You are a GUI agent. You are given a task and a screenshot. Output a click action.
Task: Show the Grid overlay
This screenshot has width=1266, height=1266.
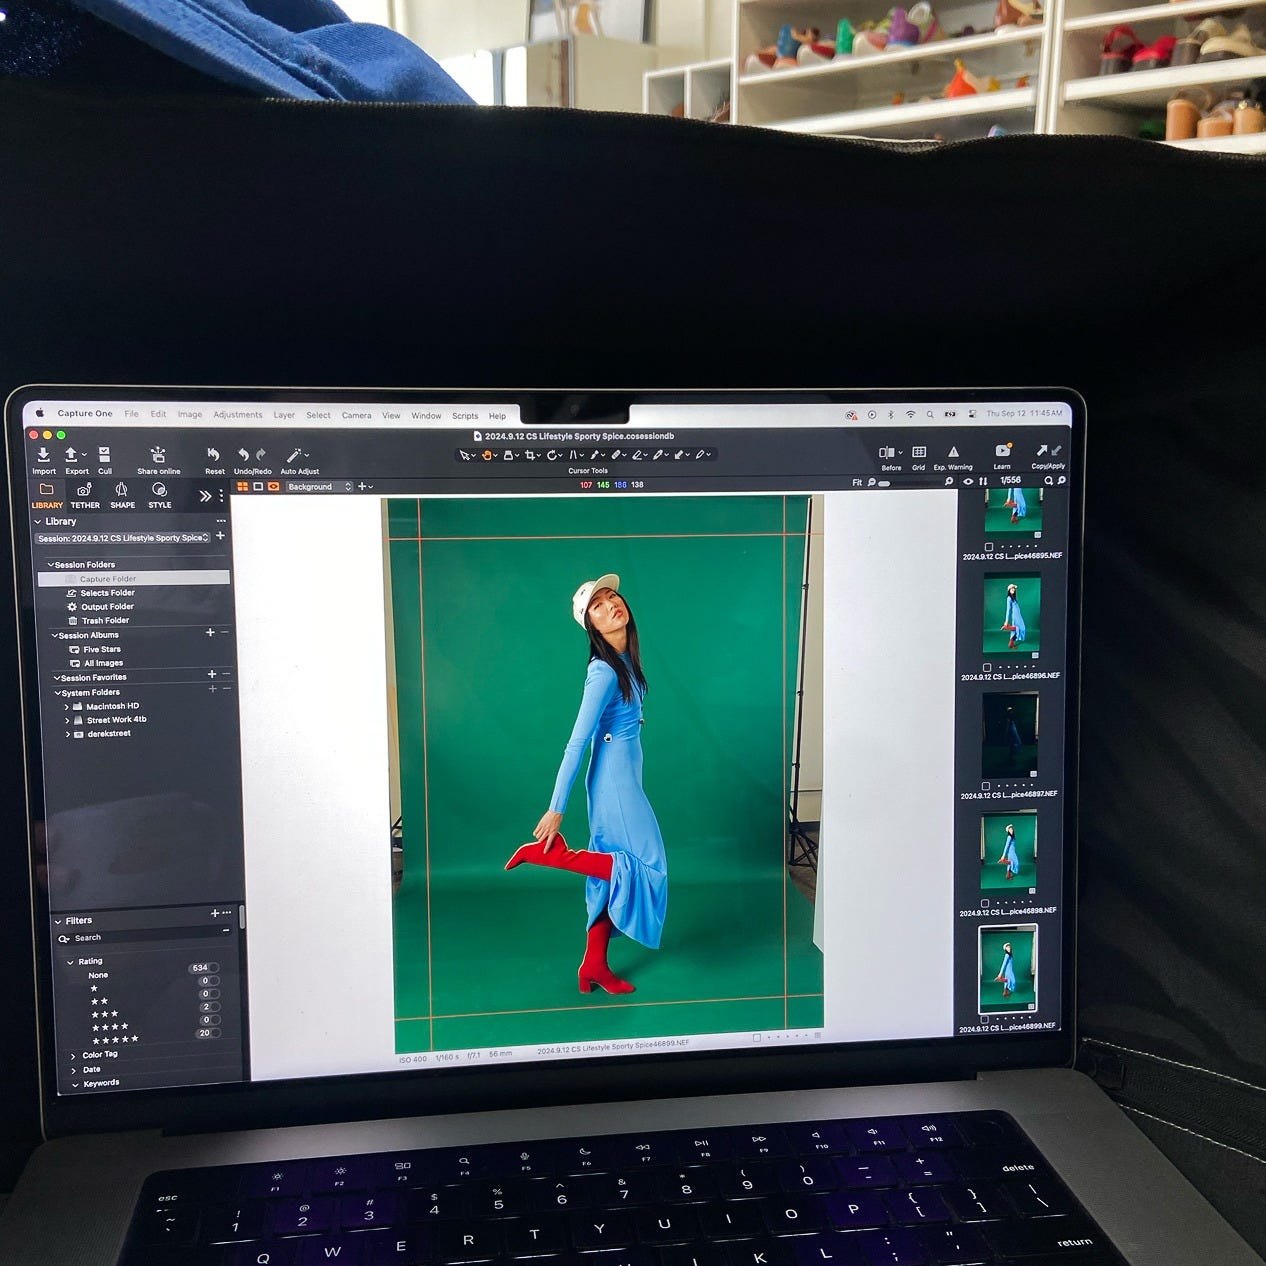919,453
